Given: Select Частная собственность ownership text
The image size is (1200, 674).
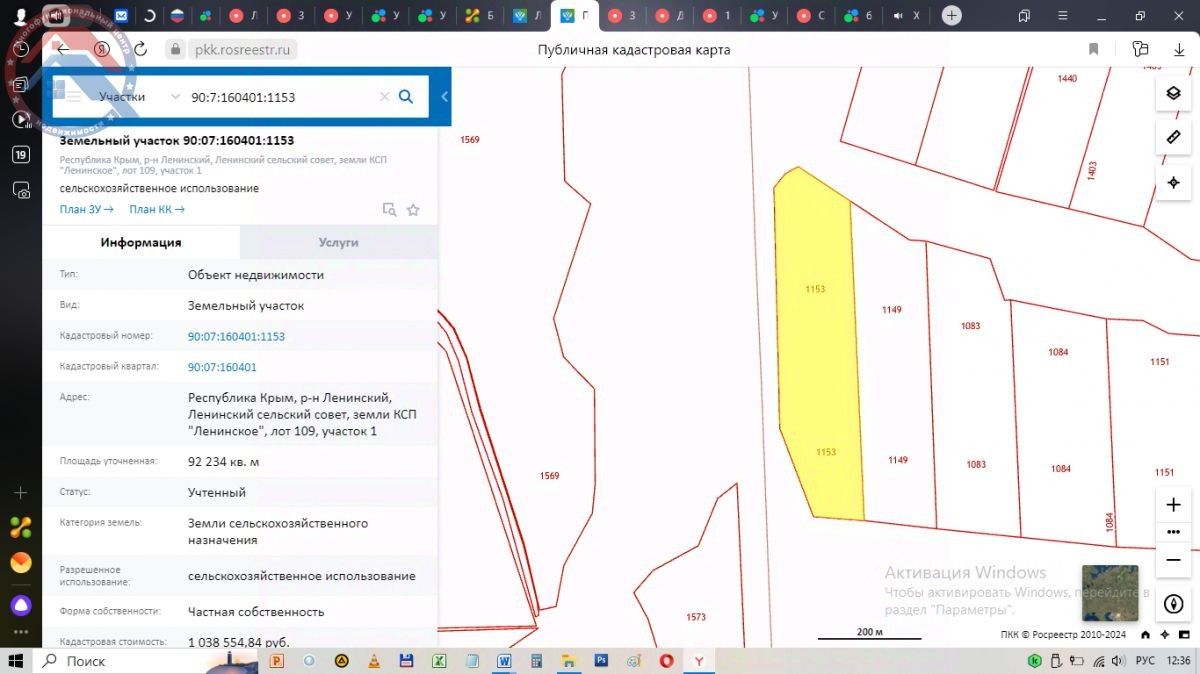Looking at the screenshot, I should 256,611.
